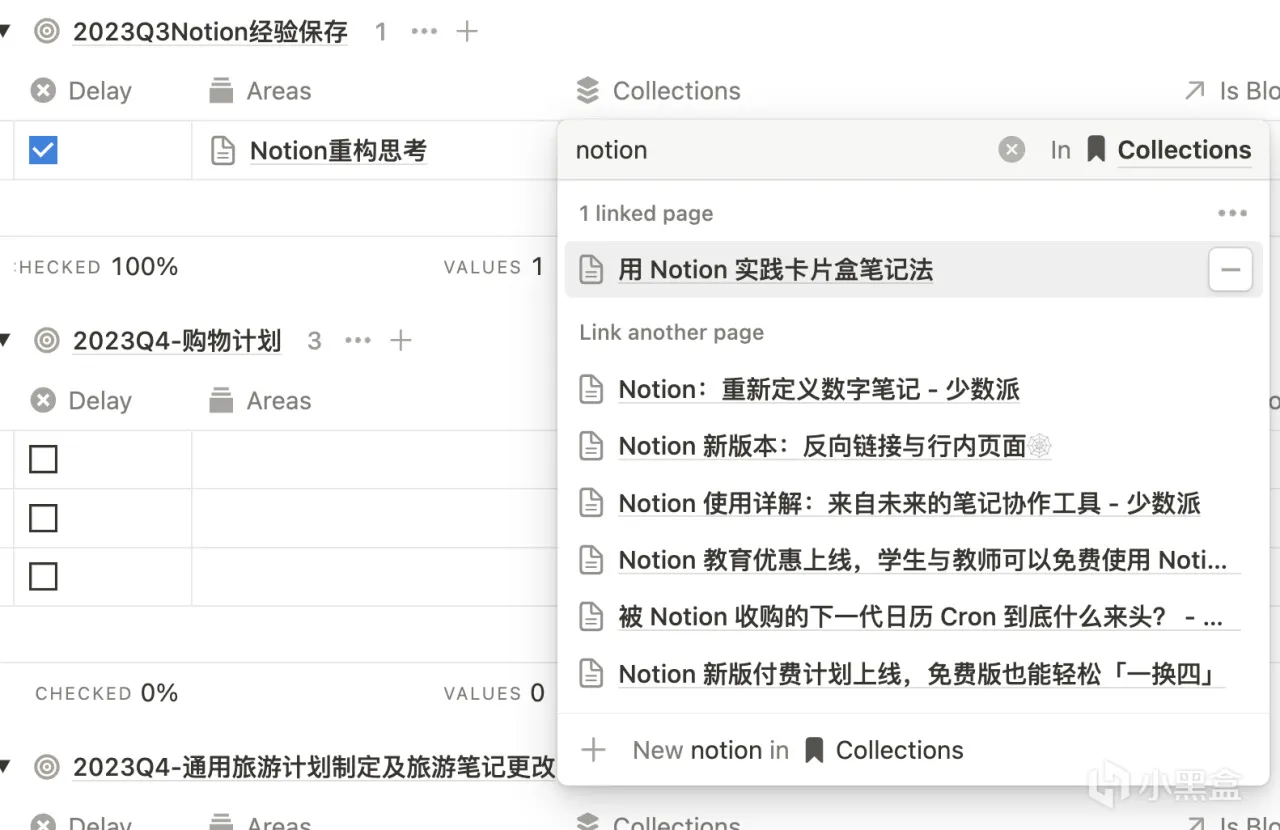
Task: Click plus icon for New notion
Action: tap(594, 750)
